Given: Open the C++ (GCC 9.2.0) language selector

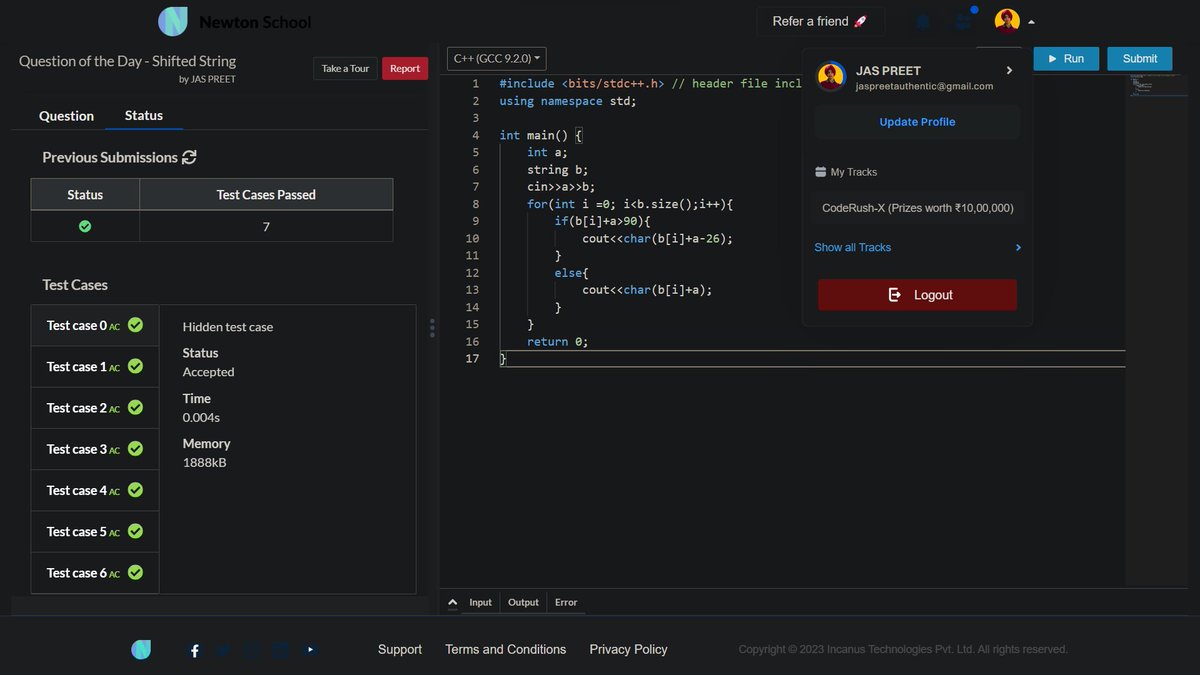Looking at the screenshot, I should 496,58.
